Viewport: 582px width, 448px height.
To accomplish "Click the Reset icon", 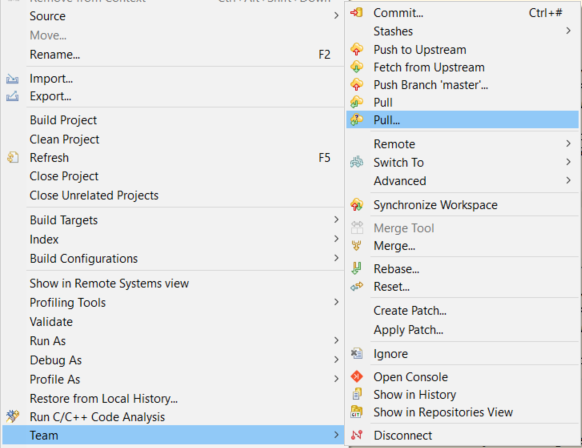I will click(x=357, y=286).
